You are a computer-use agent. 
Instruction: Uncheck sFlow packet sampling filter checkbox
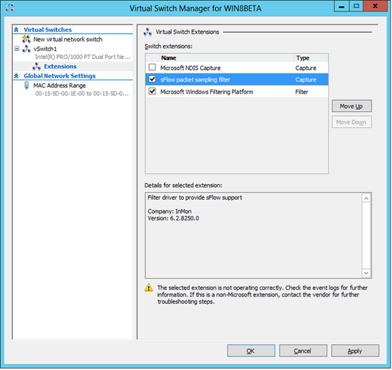[x=152, y=79]
